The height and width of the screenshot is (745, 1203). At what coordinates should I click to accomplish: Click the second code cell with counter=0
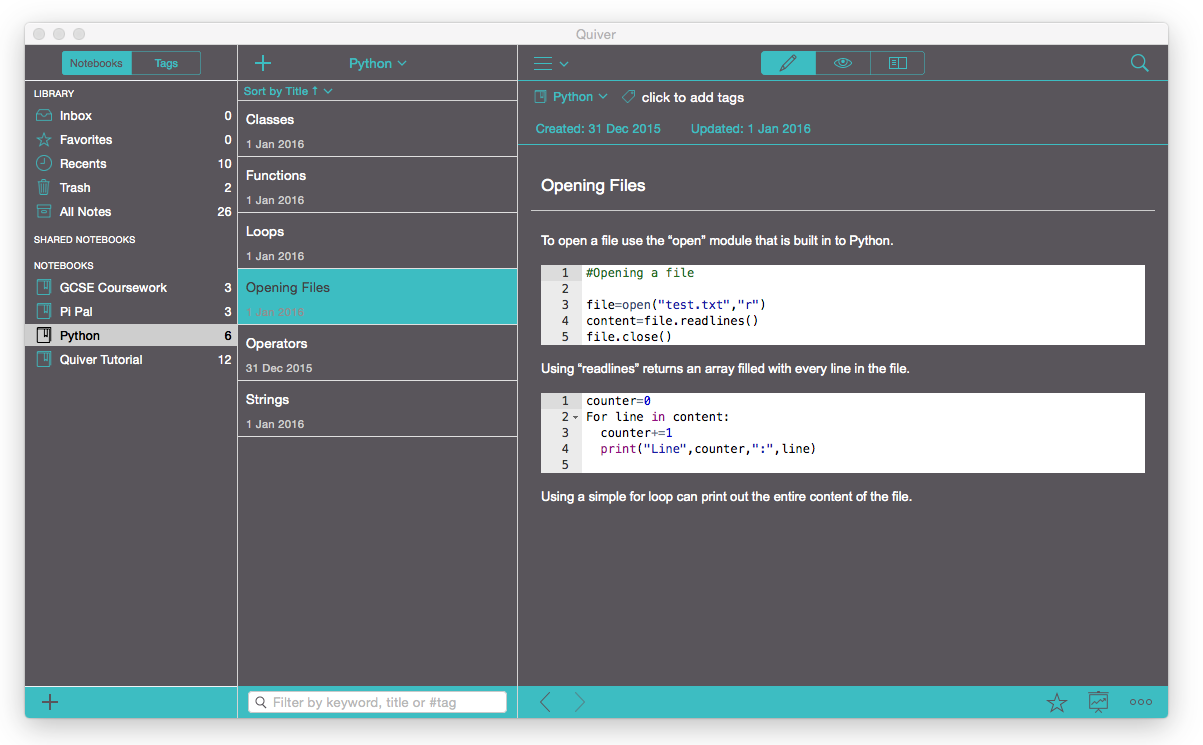[842, 433]
